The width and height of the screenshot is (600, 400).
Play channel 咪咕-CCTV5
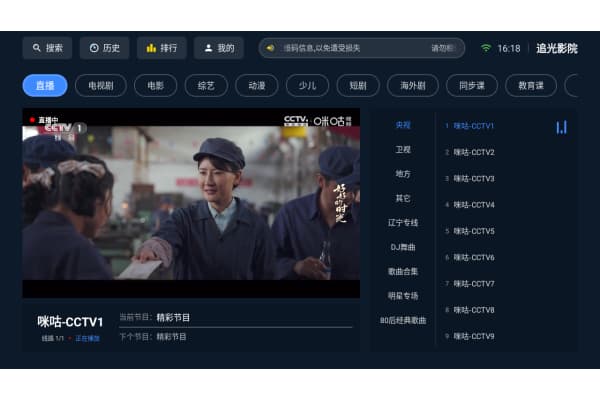(505, 231)
